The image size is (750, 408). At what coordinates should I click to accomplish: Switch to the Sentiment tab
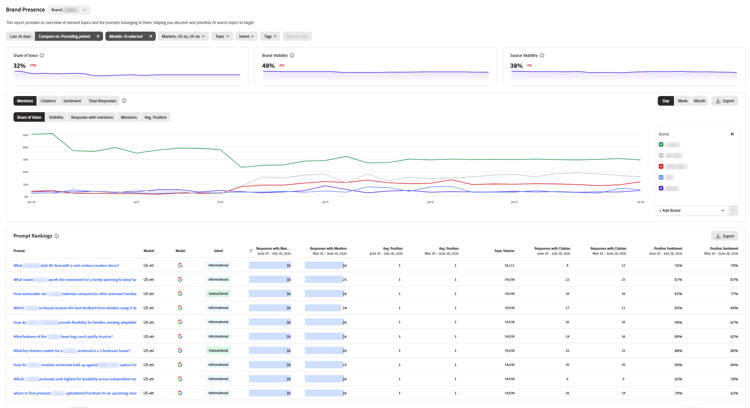click(x=72, y=101)
